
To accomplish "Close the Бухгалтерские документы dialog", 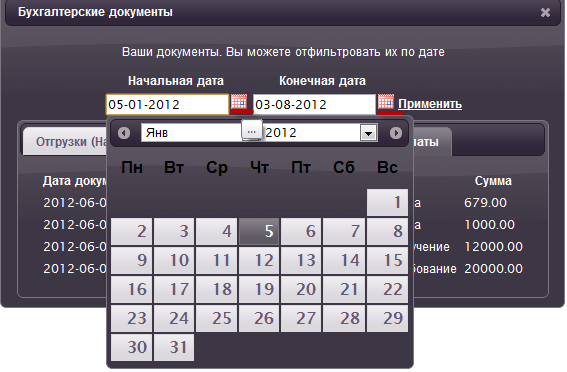I will coord(545,13).
